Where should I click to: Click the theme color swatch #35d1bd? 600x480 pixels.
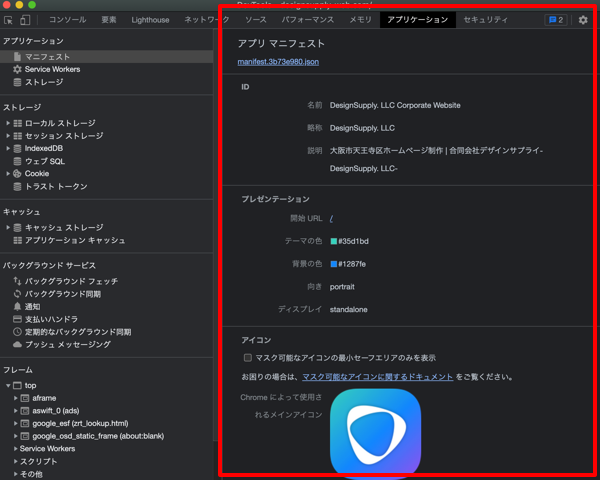click(334, 241)
